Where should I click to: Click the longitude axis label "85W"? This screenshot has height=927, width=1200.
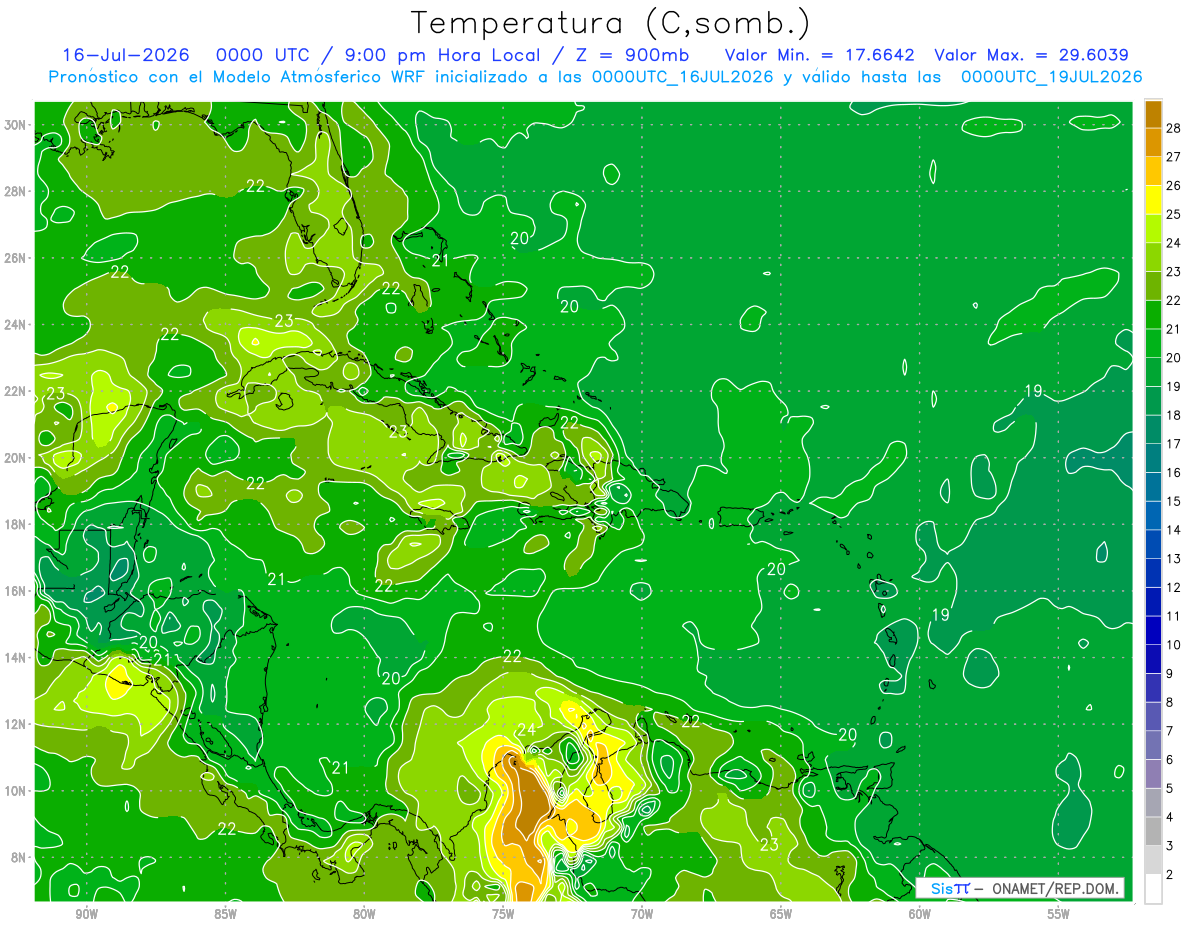coord(225,914)
